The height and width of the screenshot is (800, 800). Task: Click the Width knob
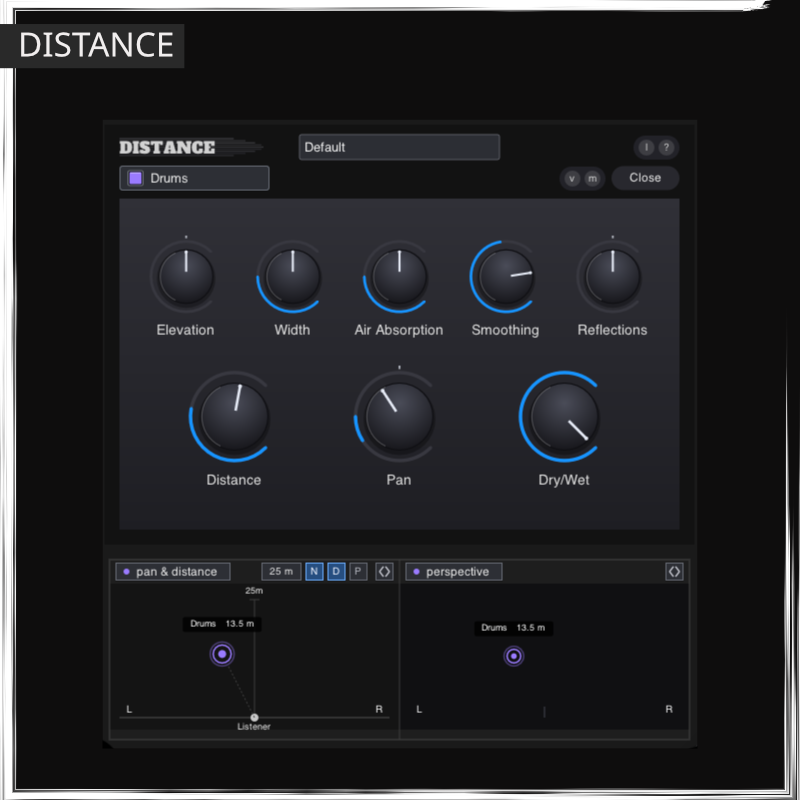point(292,277)
